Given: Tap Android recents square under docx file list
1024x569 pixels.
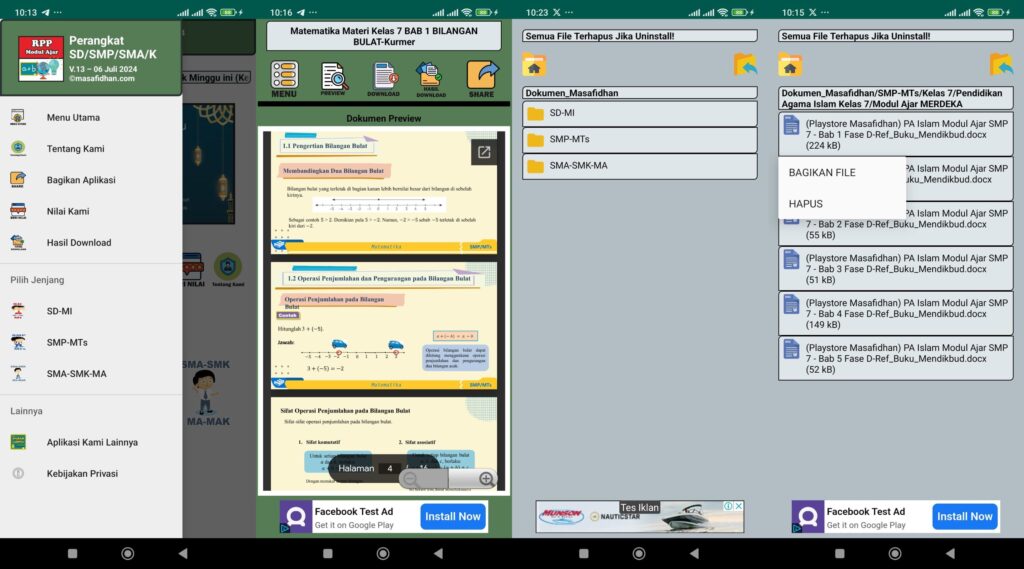Looking at the screenshot, I should tap(840, 553).
